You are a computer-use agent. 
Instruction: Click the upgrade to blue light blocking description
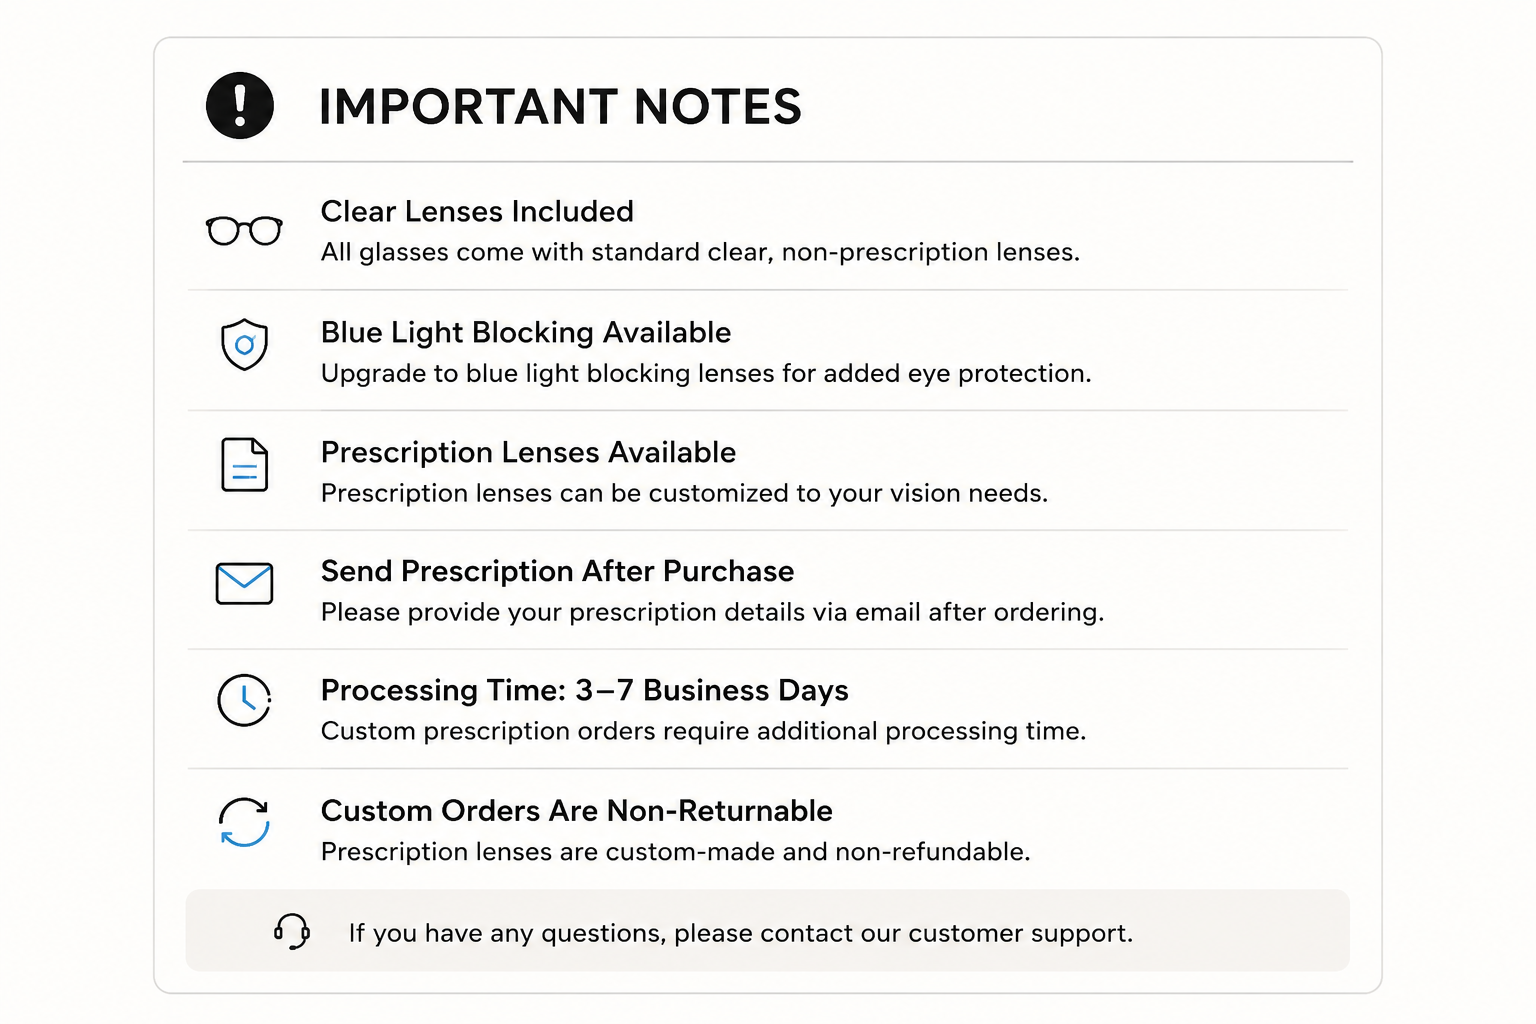[x=706, y=373]
